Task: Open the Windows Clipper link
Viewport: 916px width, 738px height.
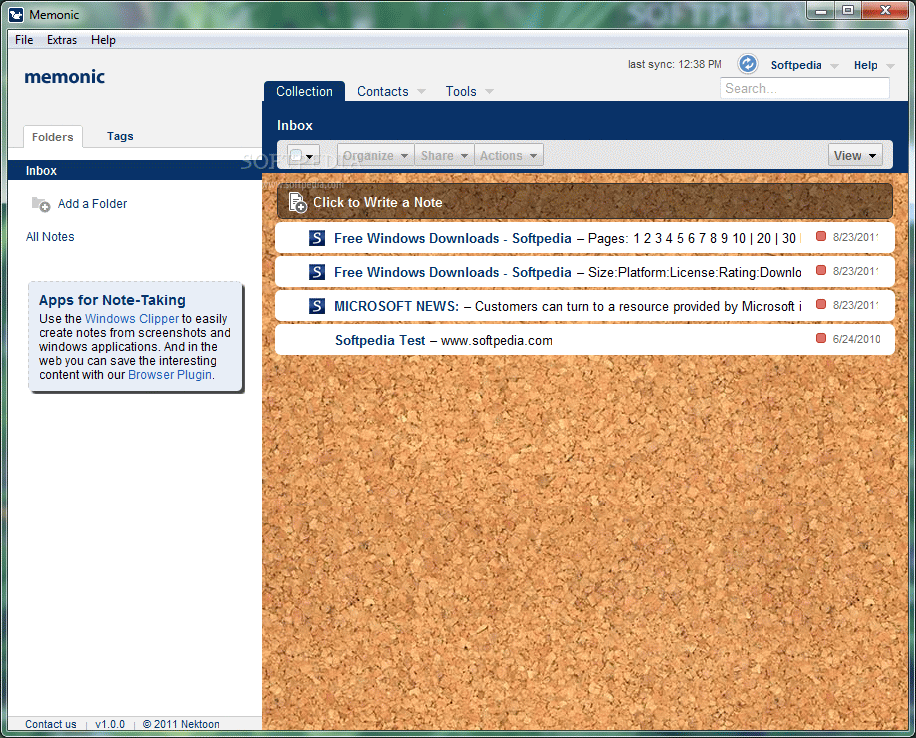Action: [x=132, y=318]
